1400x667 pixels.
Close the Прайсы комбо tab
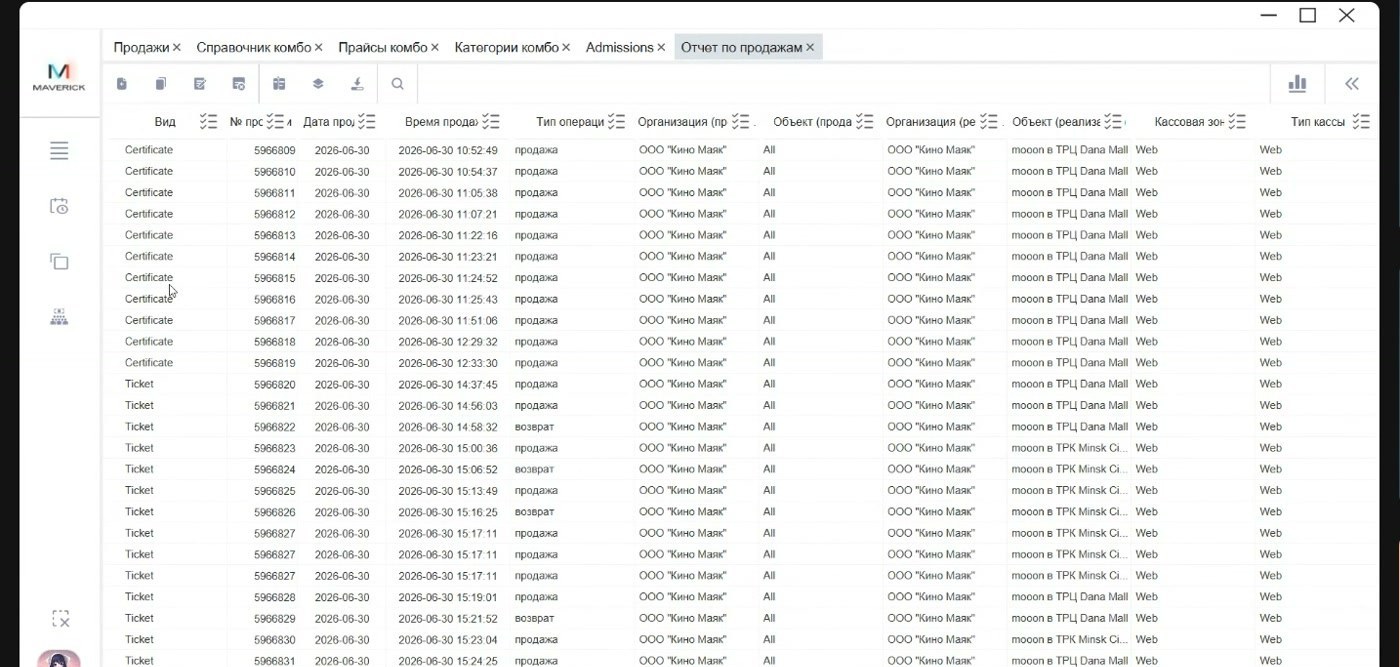(x=435, y=47)
